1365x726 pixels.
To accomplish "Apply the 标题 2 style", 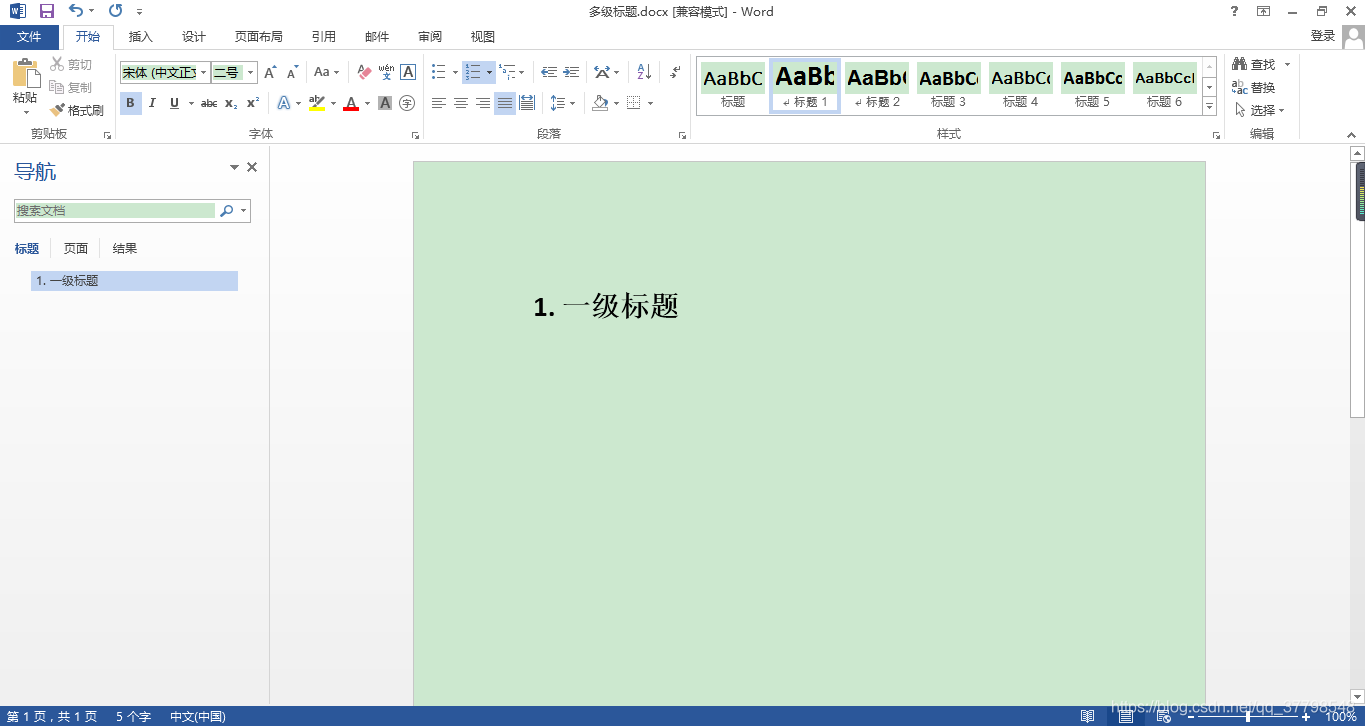I will tap(877, 85).
